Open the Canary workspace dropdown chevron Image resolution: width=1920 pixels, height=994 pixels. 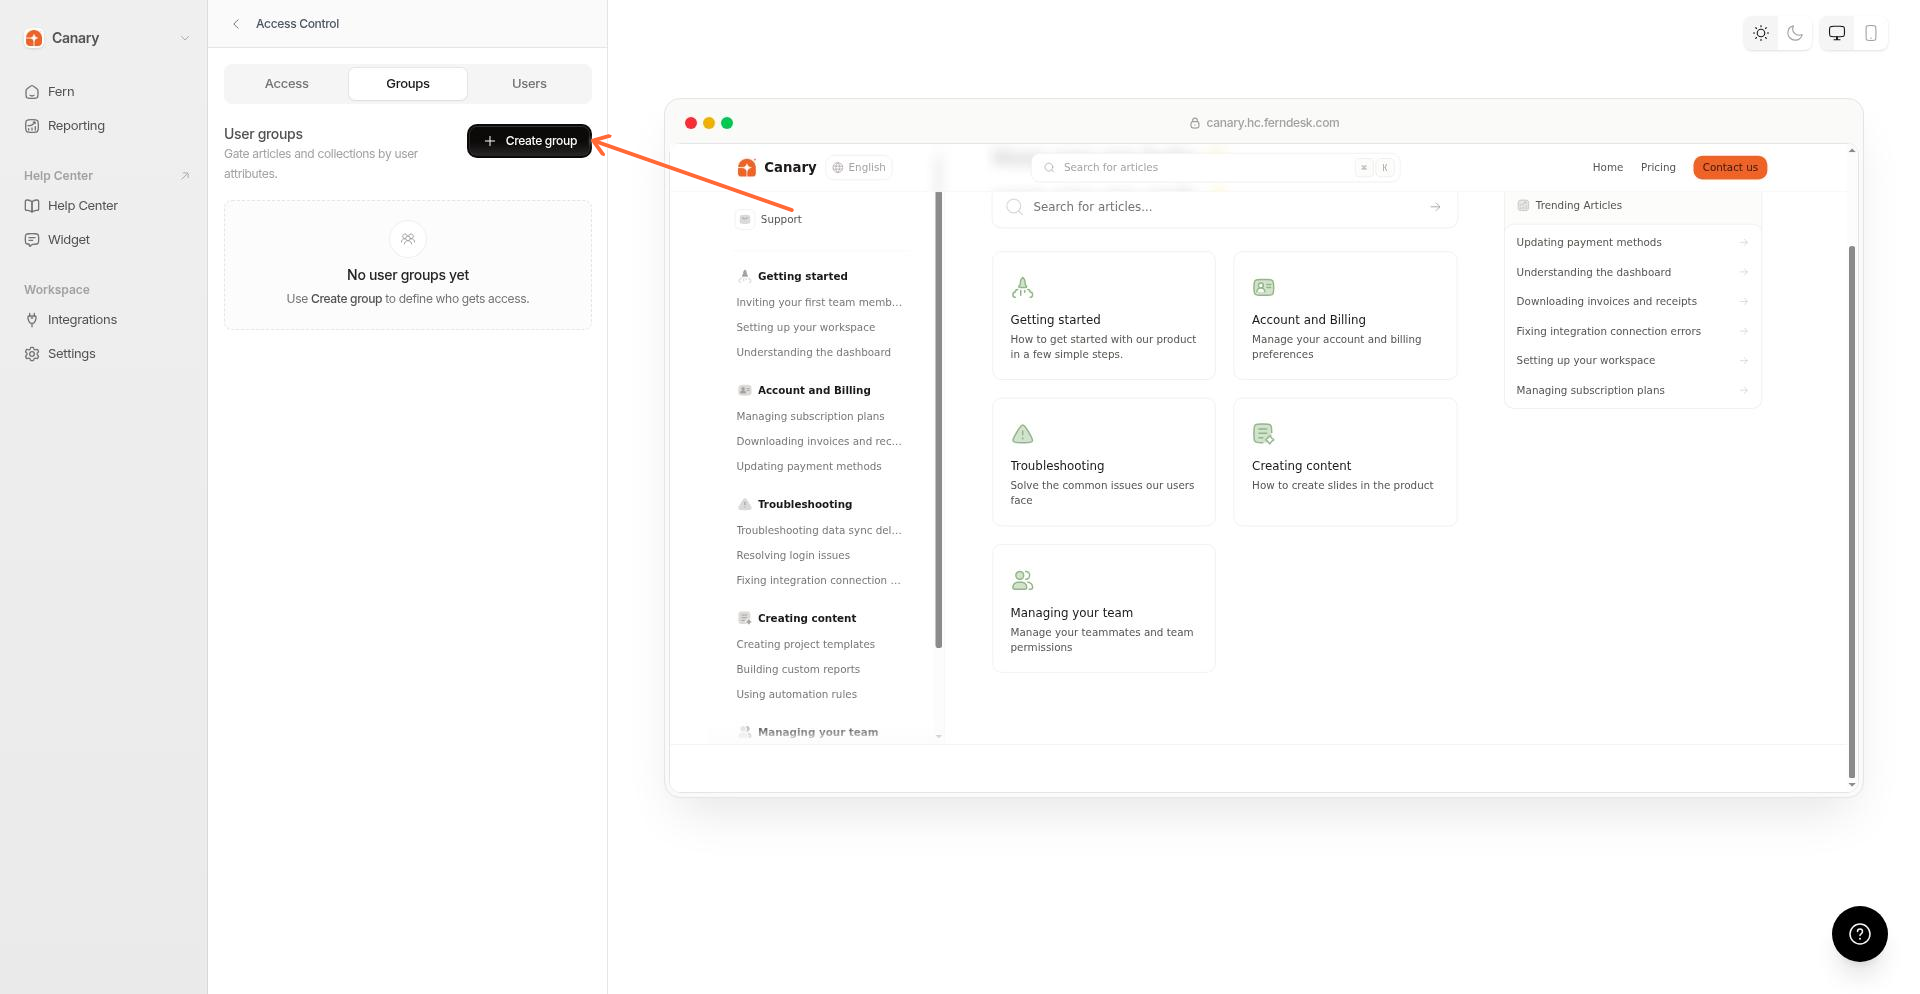[185, 38]
